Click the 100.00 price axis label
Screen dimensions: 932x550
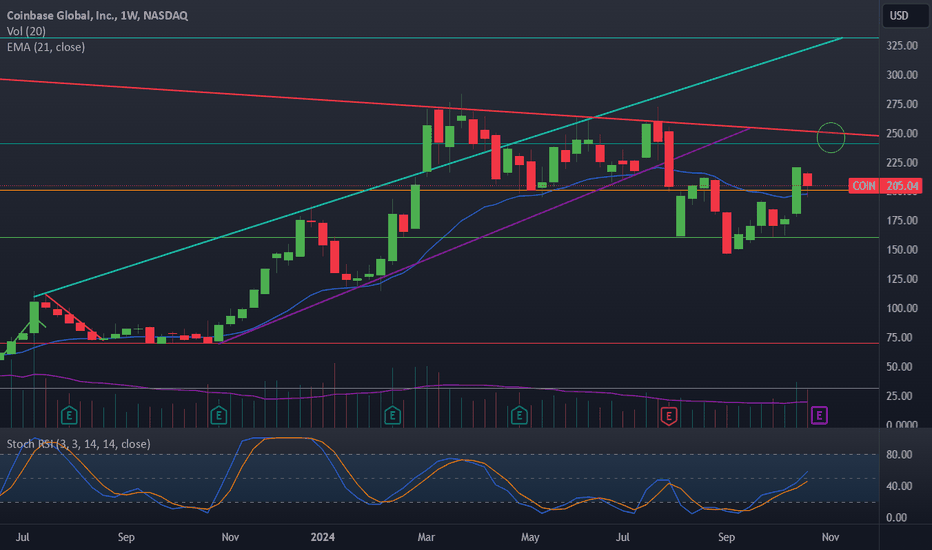(902, 308)
